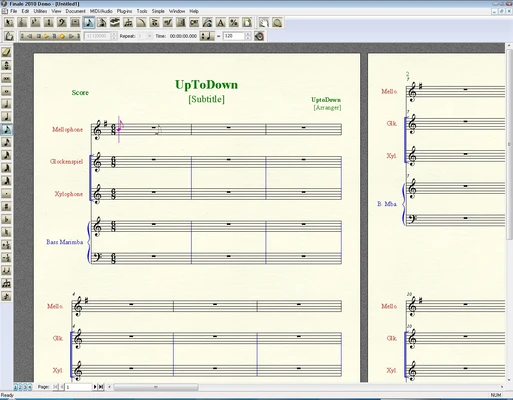Screen dimensions: 513x400
Task: Toggle half note duration in palette
Action: click(6, 104)
